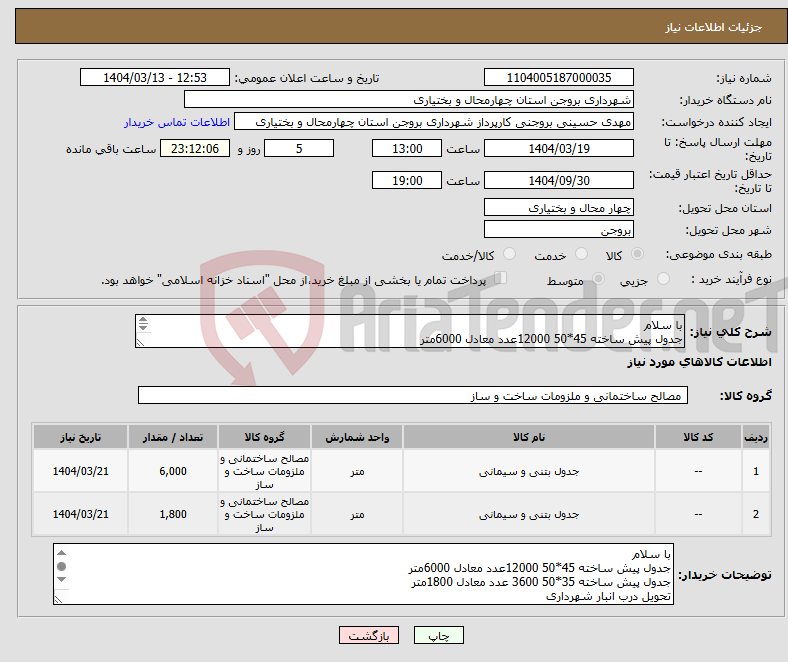Click the واحد شمارش column header
This screenshot has width=788, height=662.
357,437
